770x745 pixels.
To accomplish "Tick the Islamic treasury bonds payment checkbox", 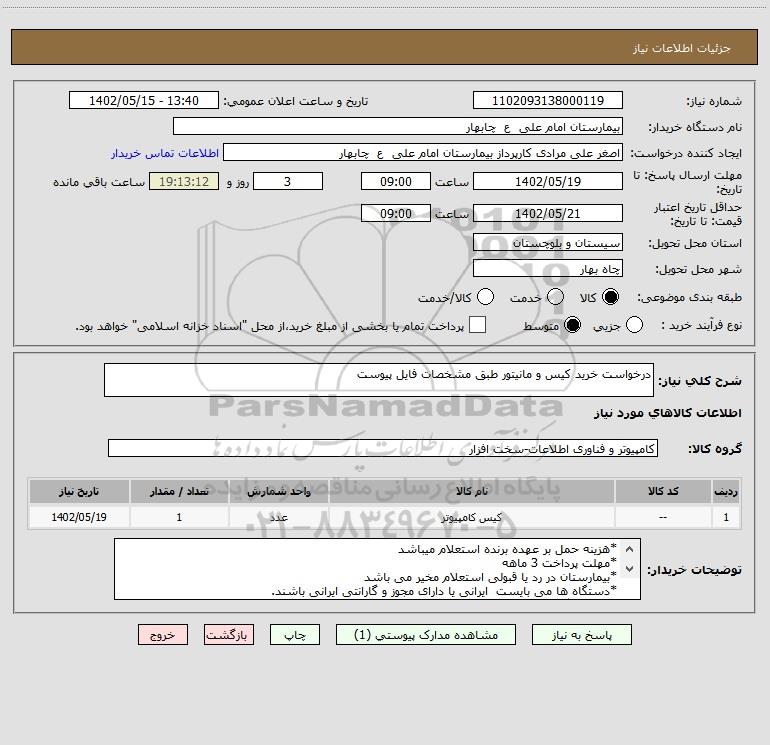I will 477,325.
